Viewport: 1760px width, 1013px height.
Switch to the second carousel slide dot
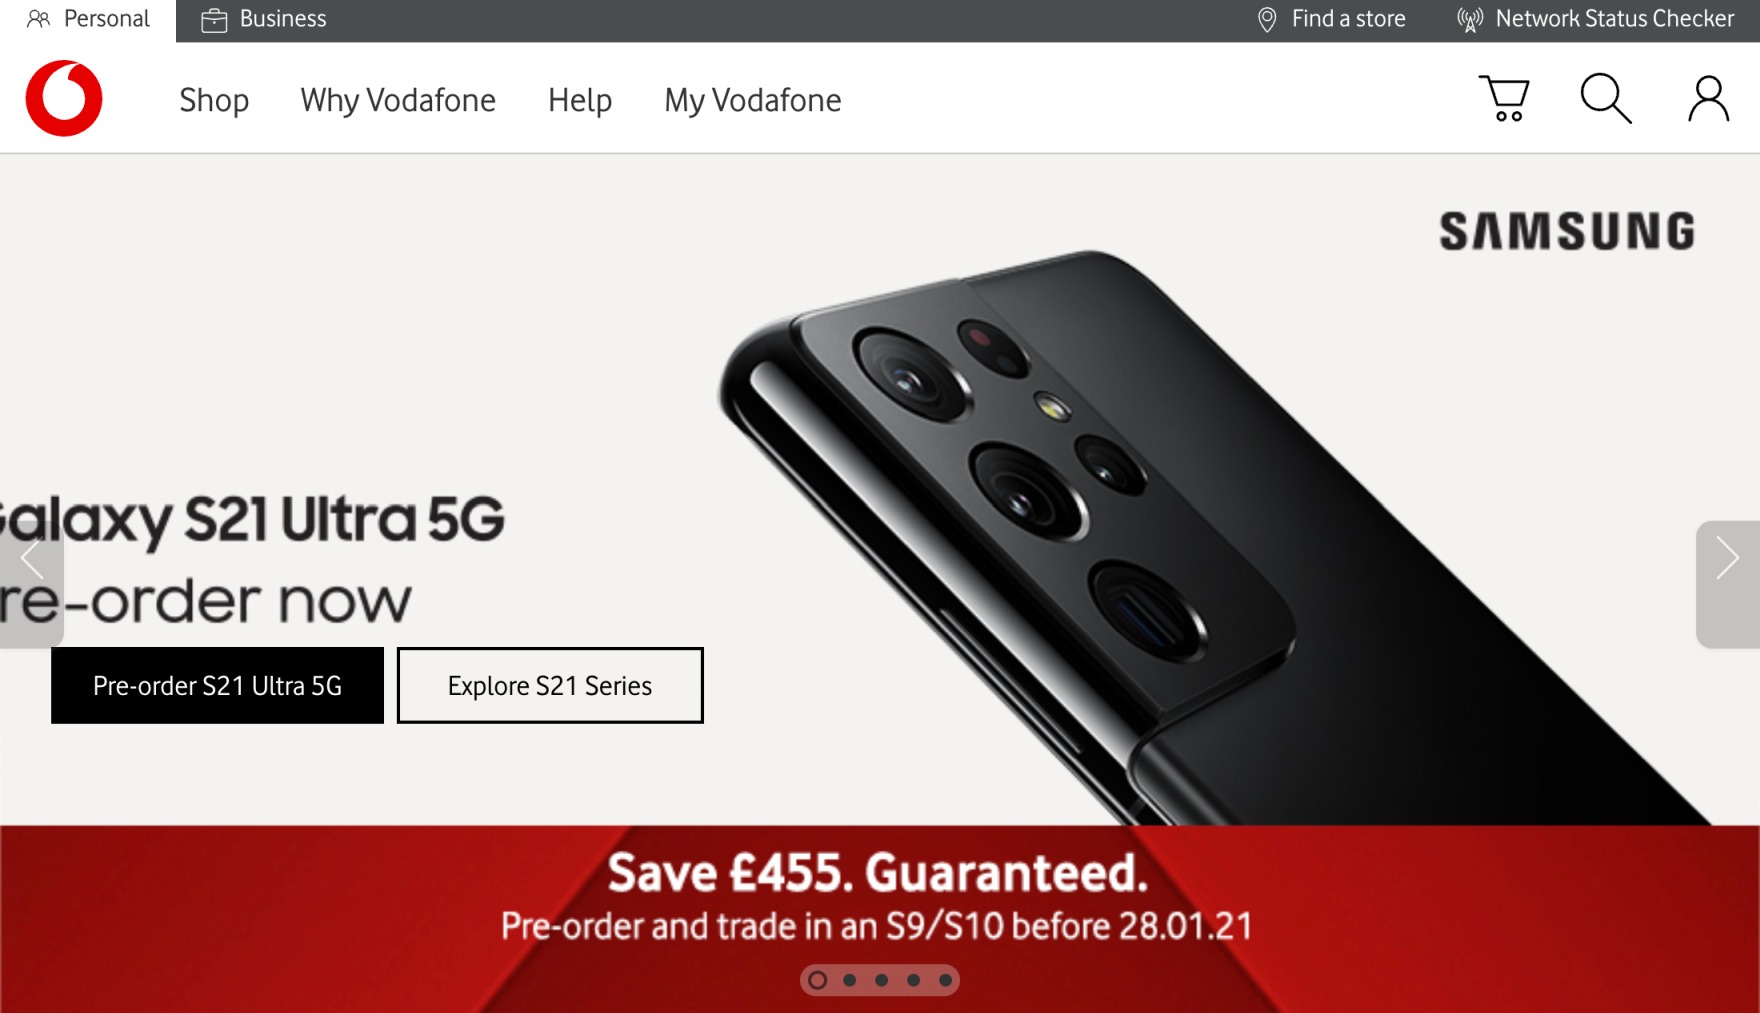(x=850, y=980)
